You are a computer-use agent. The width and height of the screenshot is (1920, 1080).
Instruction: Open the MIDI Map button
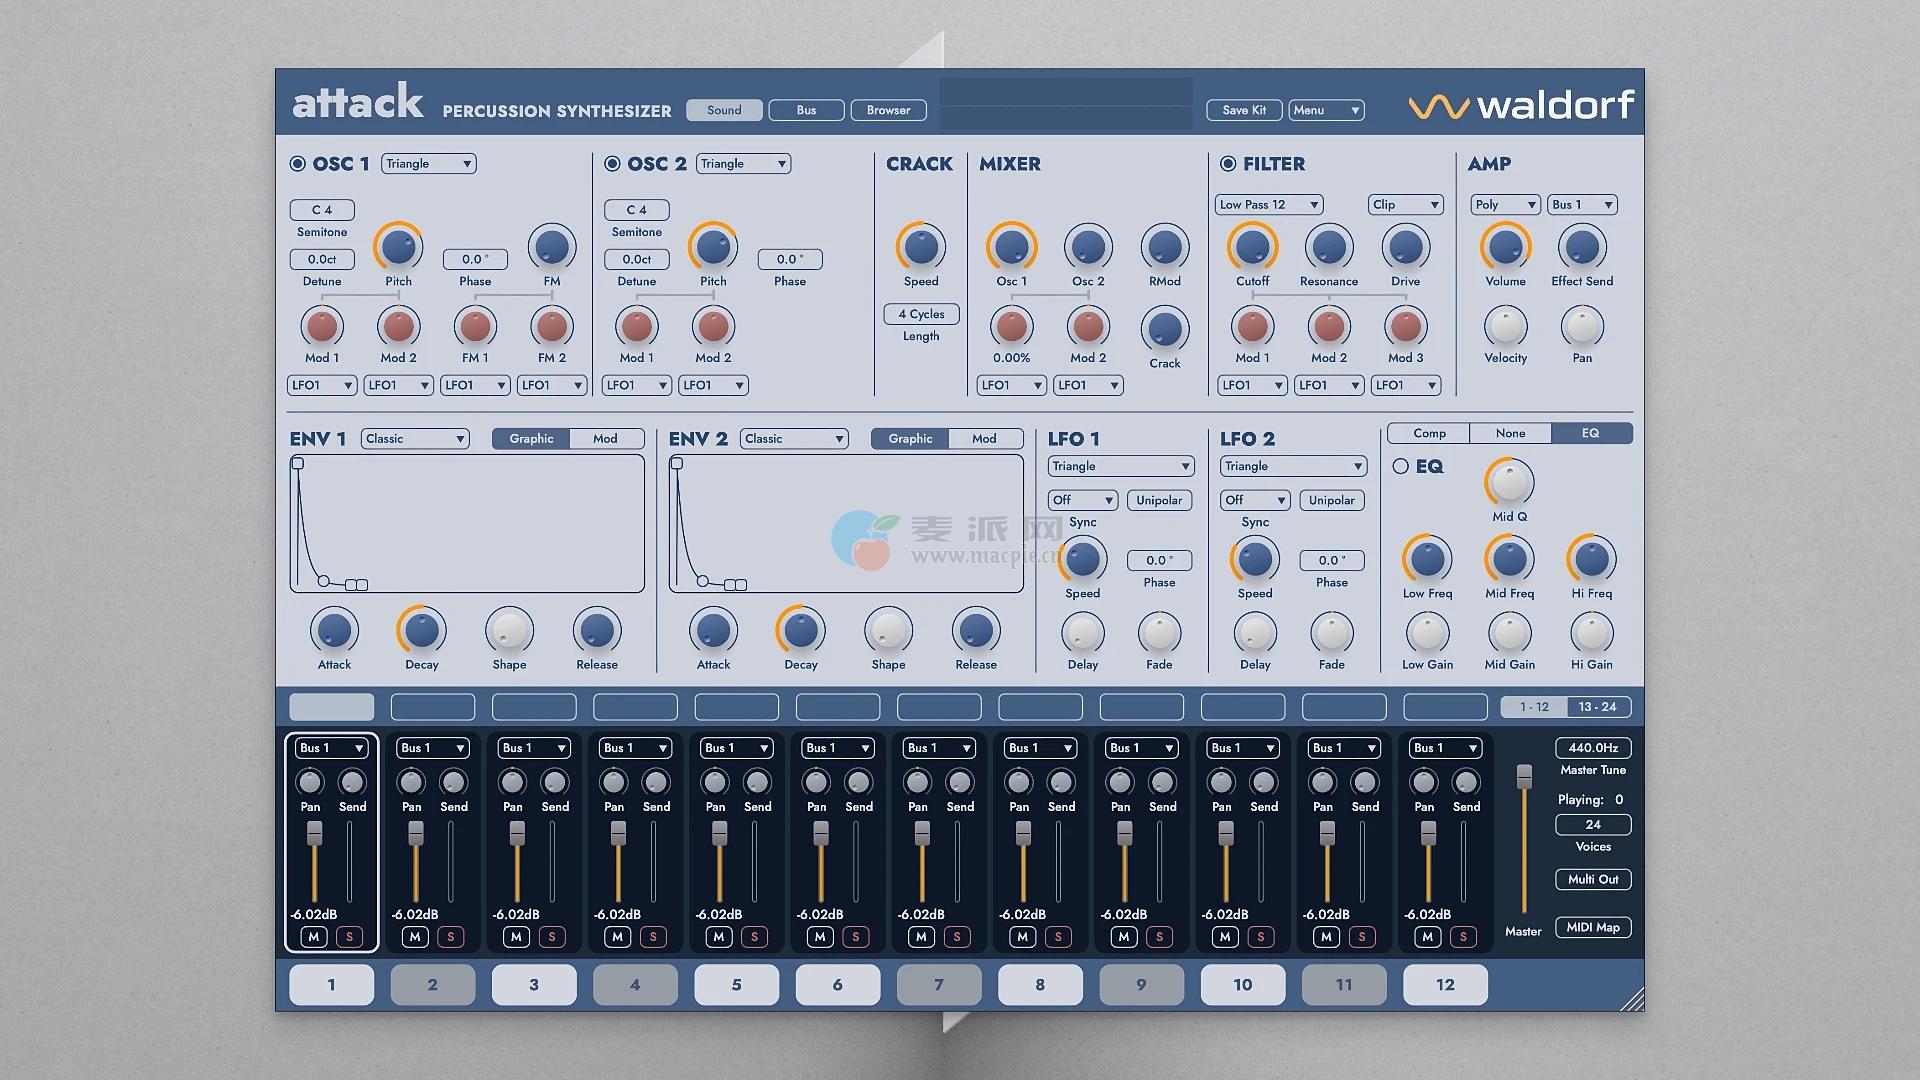[1592, 927]
